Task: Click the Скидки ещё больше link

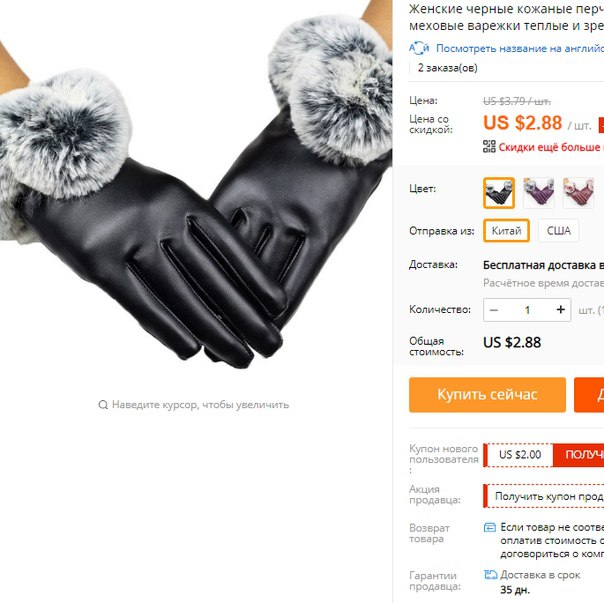Action: pos(551,147)
